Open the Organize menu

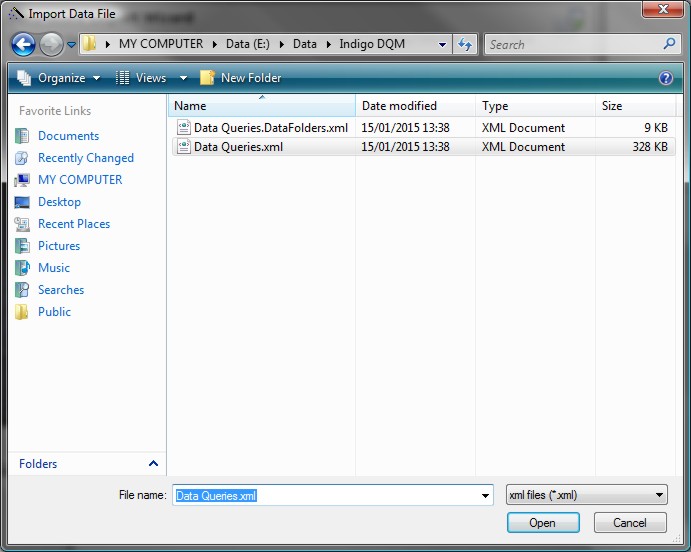(60, 78)
